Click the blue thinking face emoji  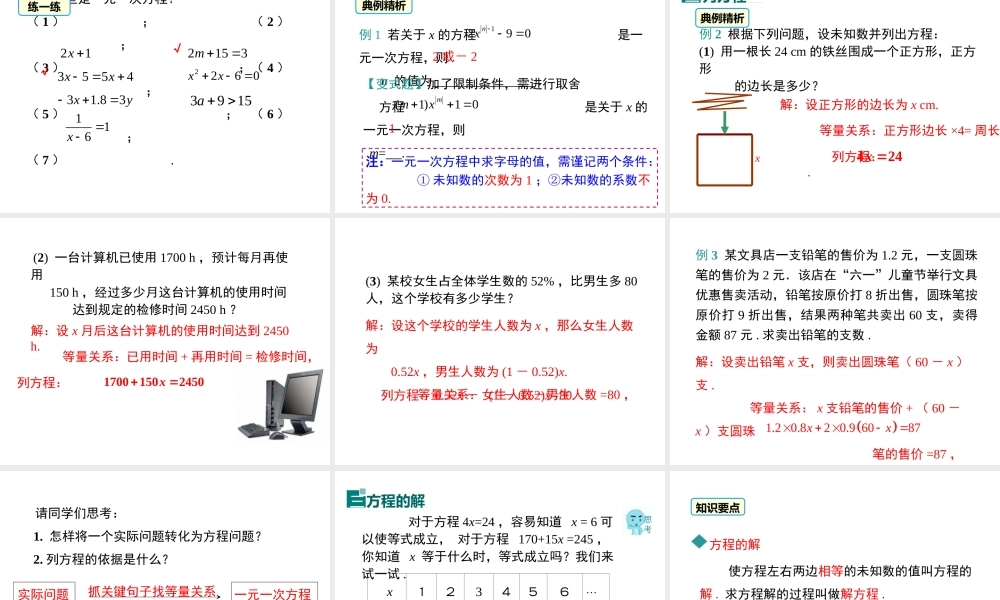pyautogui.click(x=636, y=522)
